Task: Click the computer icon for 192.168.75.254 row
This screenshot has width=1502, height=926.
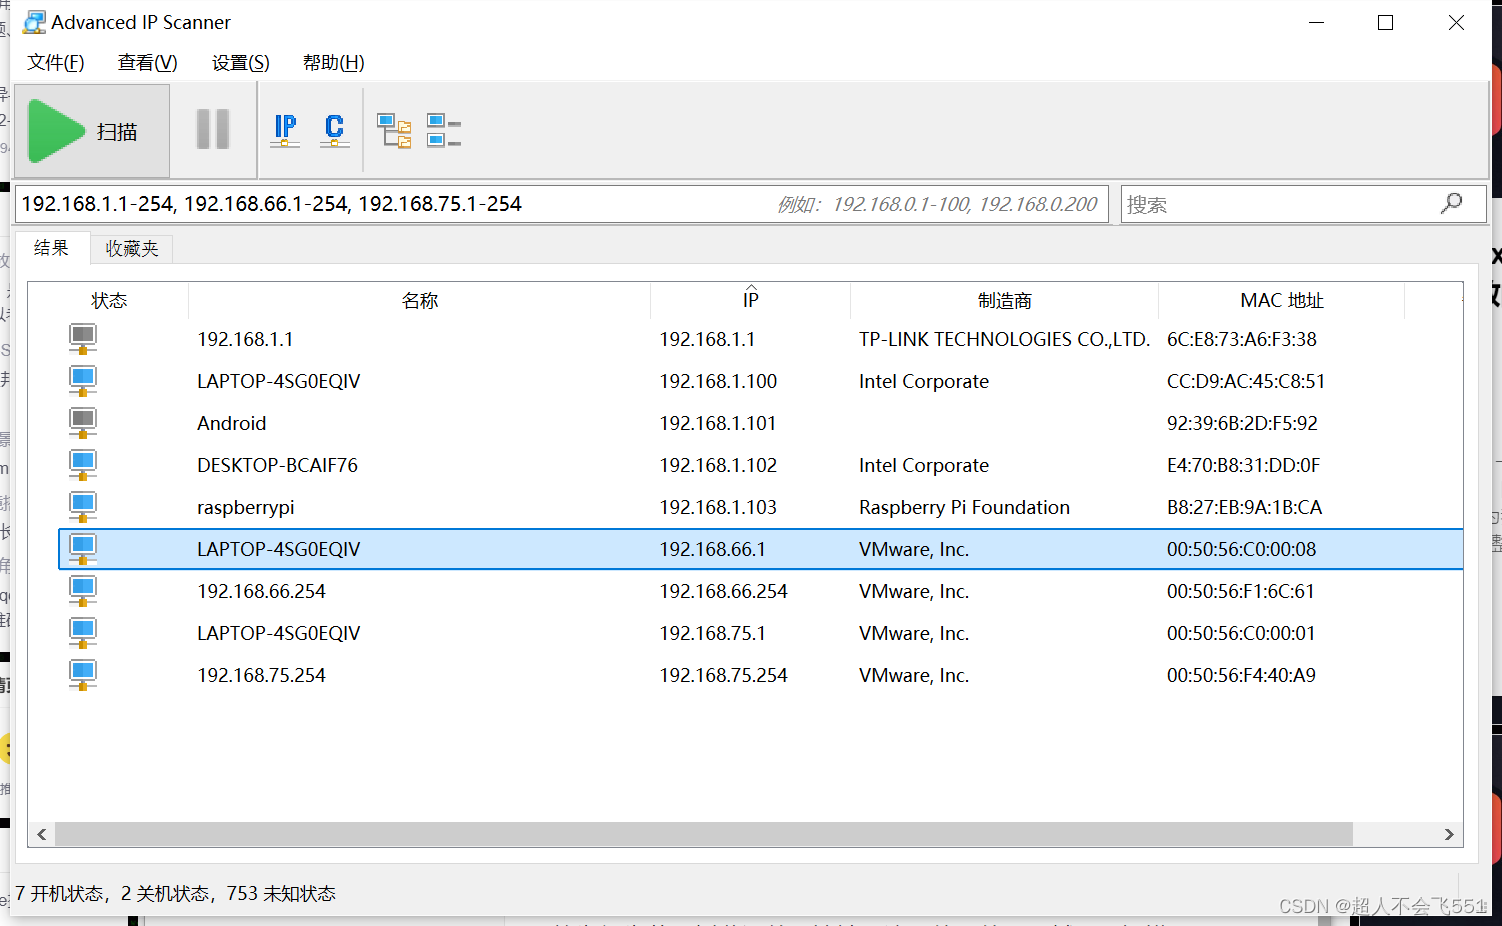Action: pyautogui.click(x=83, y=675)
